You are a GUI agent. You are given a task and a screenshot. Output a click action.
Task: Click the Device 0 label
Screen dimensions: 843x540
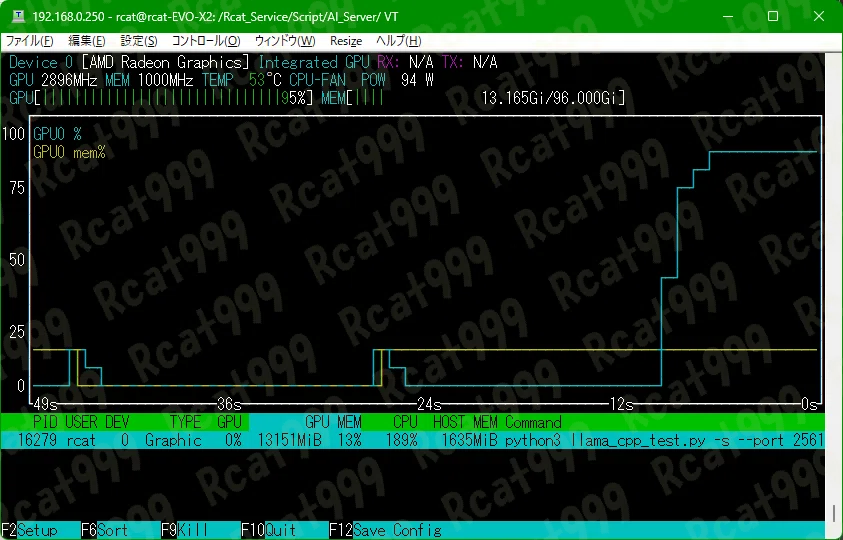coord(41,62)
